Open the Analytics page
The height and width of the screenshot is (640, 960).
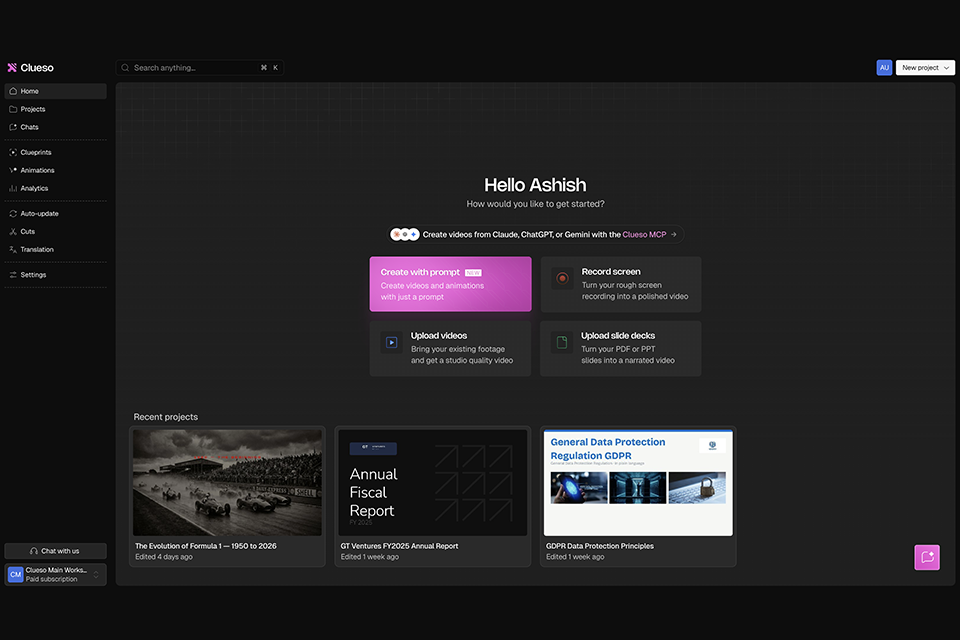tap(55, 188)
